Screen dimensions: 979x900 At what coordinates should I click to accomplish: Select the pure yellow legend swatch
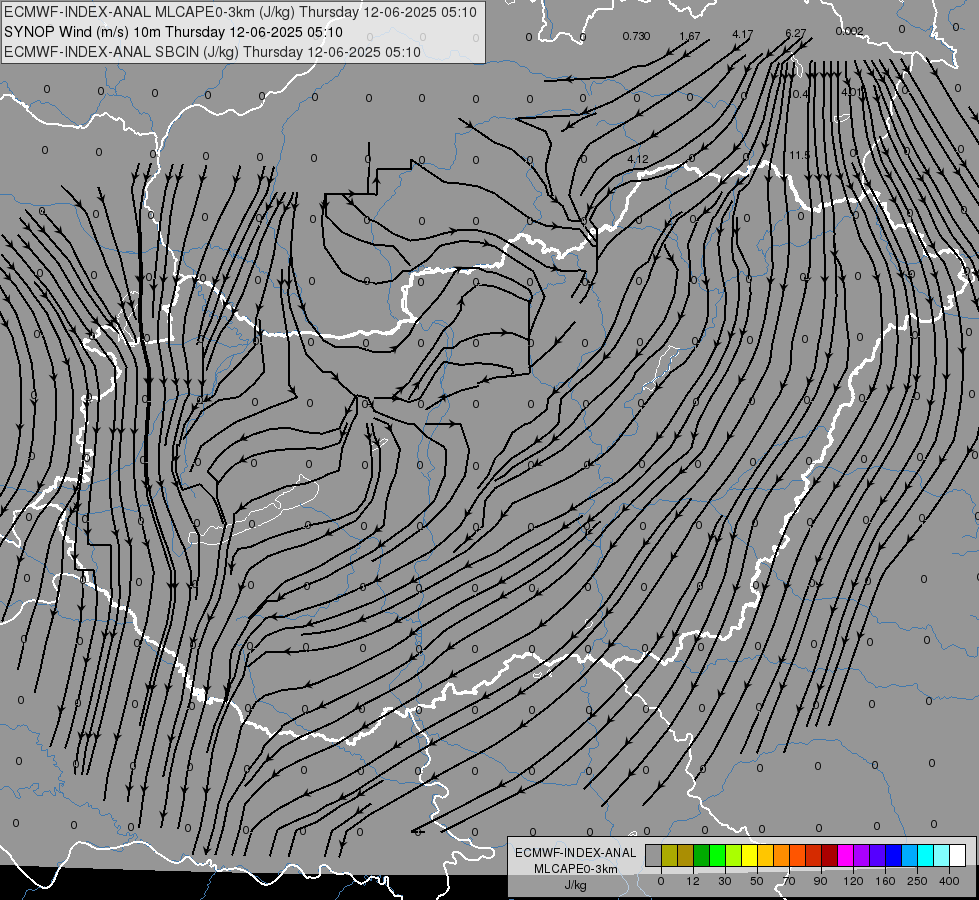(749, 855)
